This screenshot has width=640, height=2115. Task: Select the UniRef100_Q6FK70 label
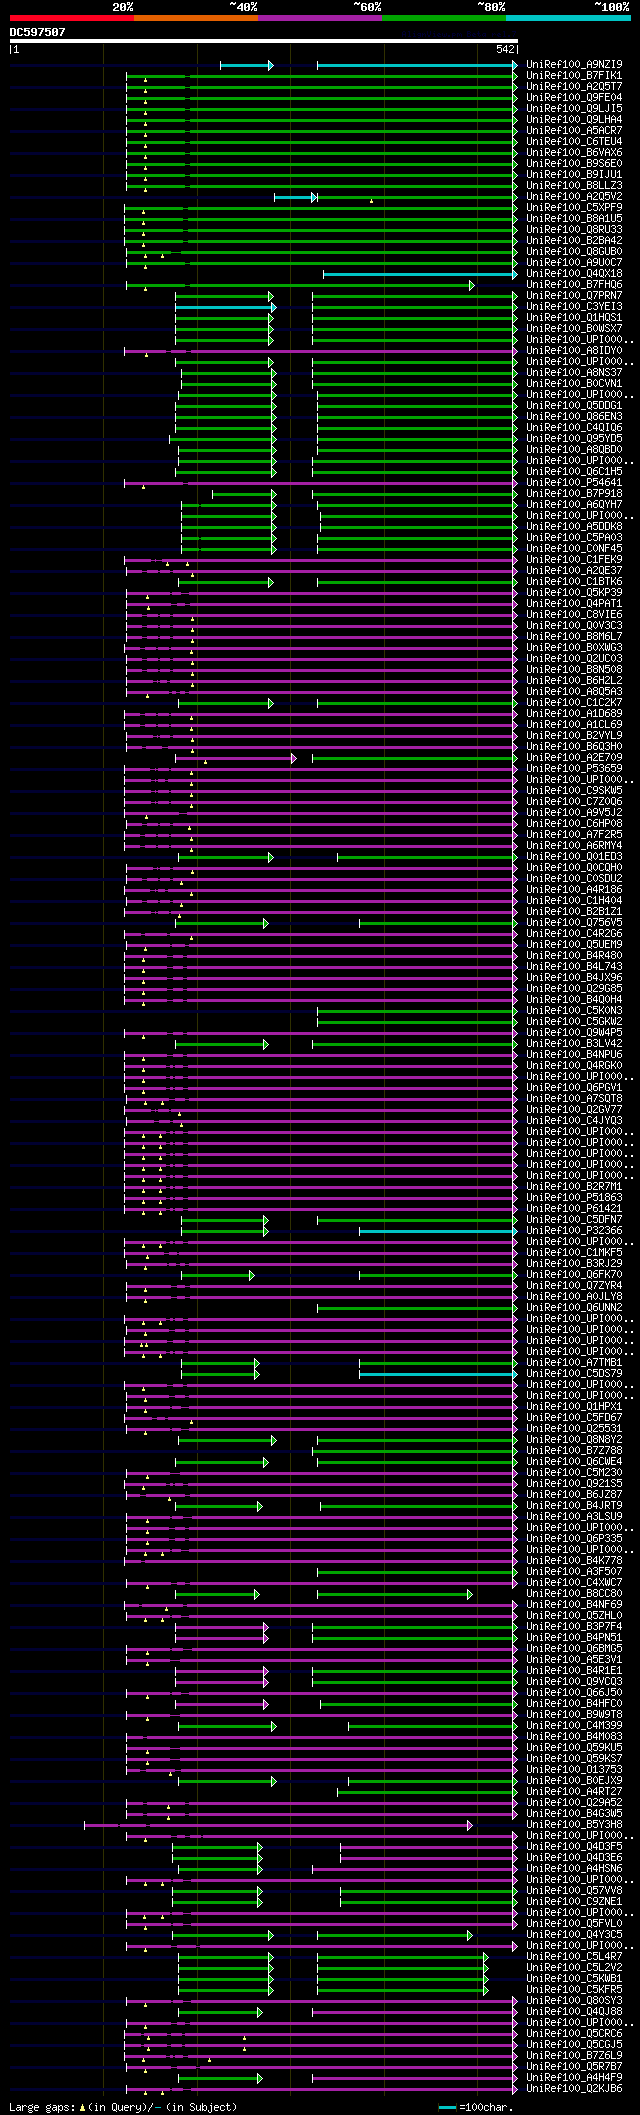[x=574, y=1275]
